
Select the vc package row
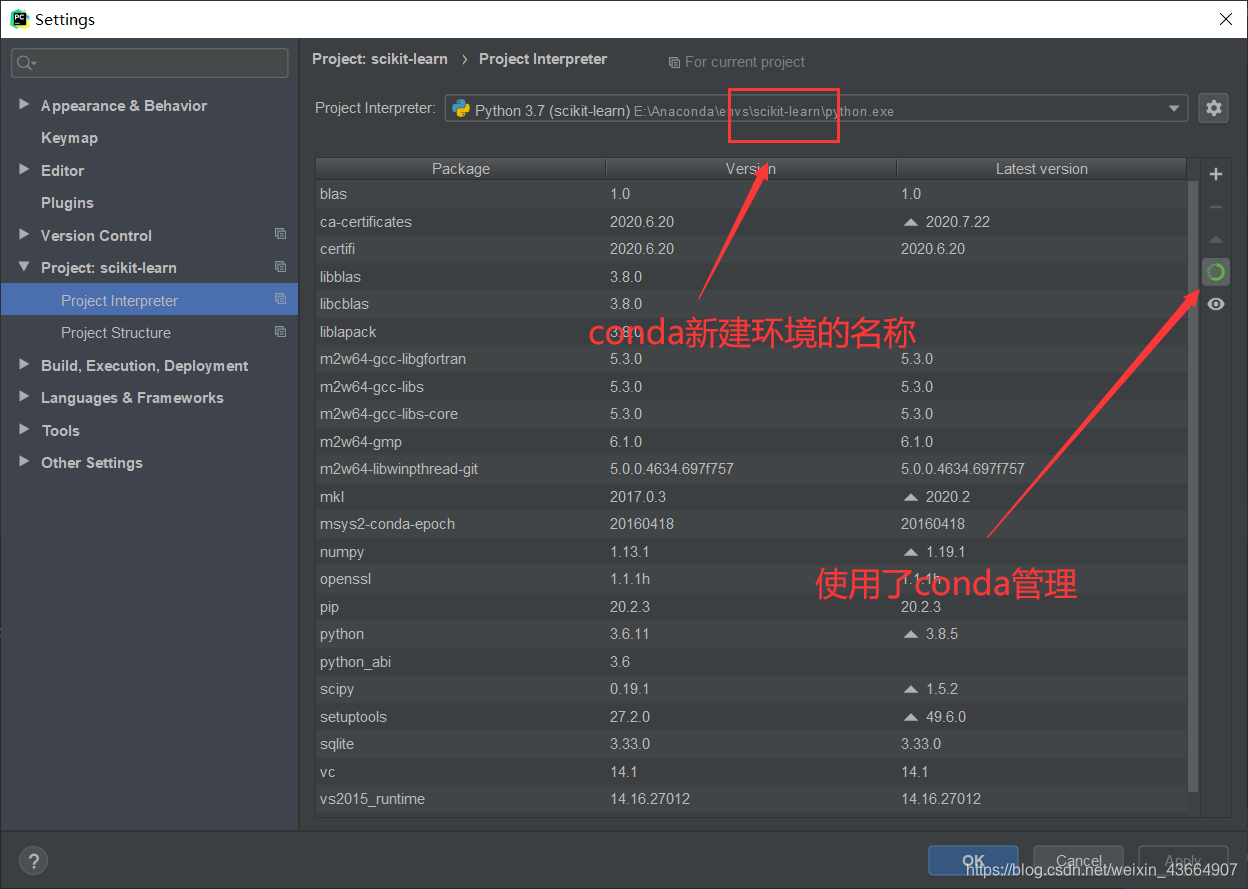[751, 772]
